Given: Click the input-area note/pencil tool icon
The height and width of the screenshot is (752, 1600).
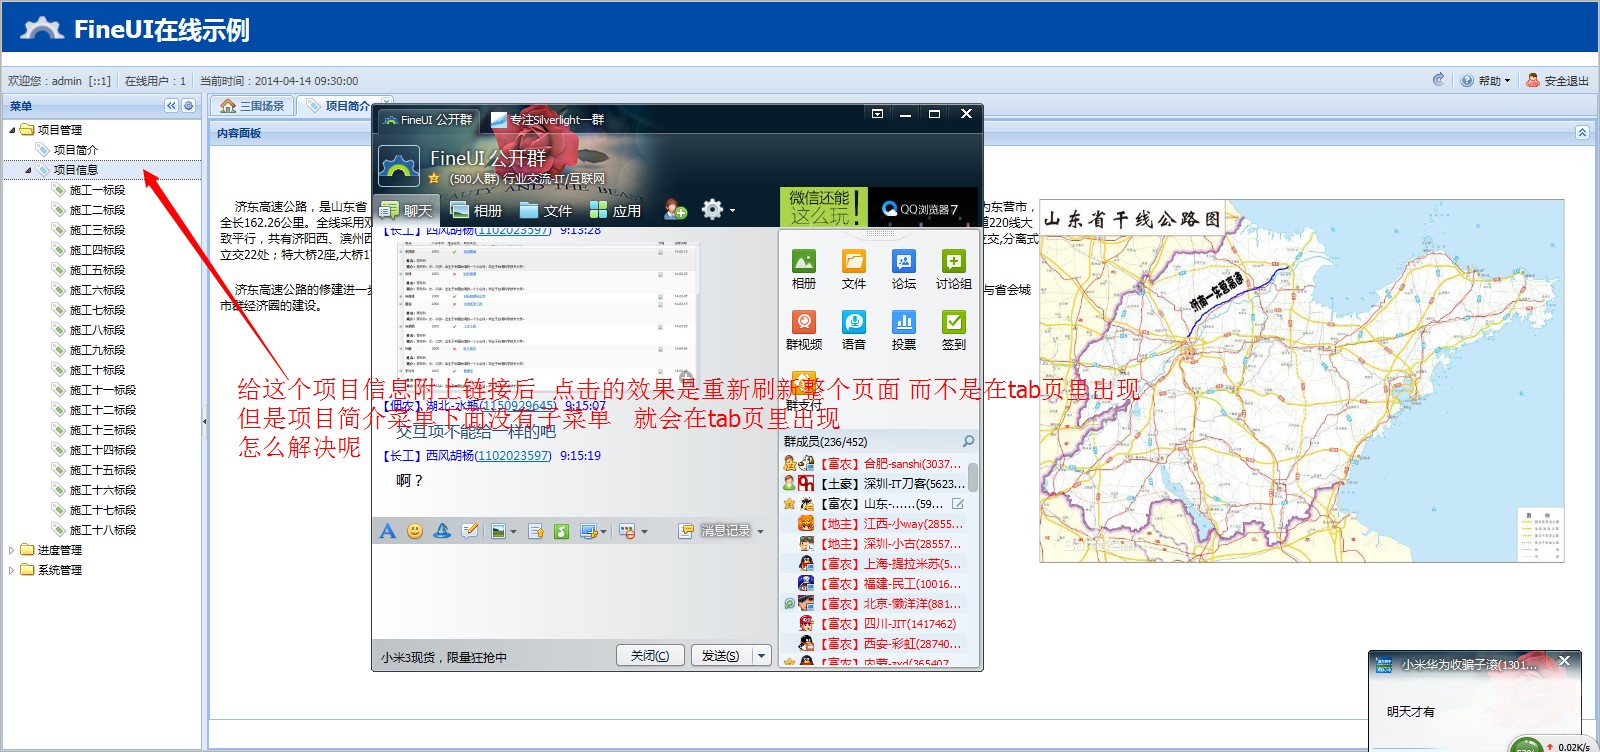Looking at the screenshot, I should [x=469, y=531].
